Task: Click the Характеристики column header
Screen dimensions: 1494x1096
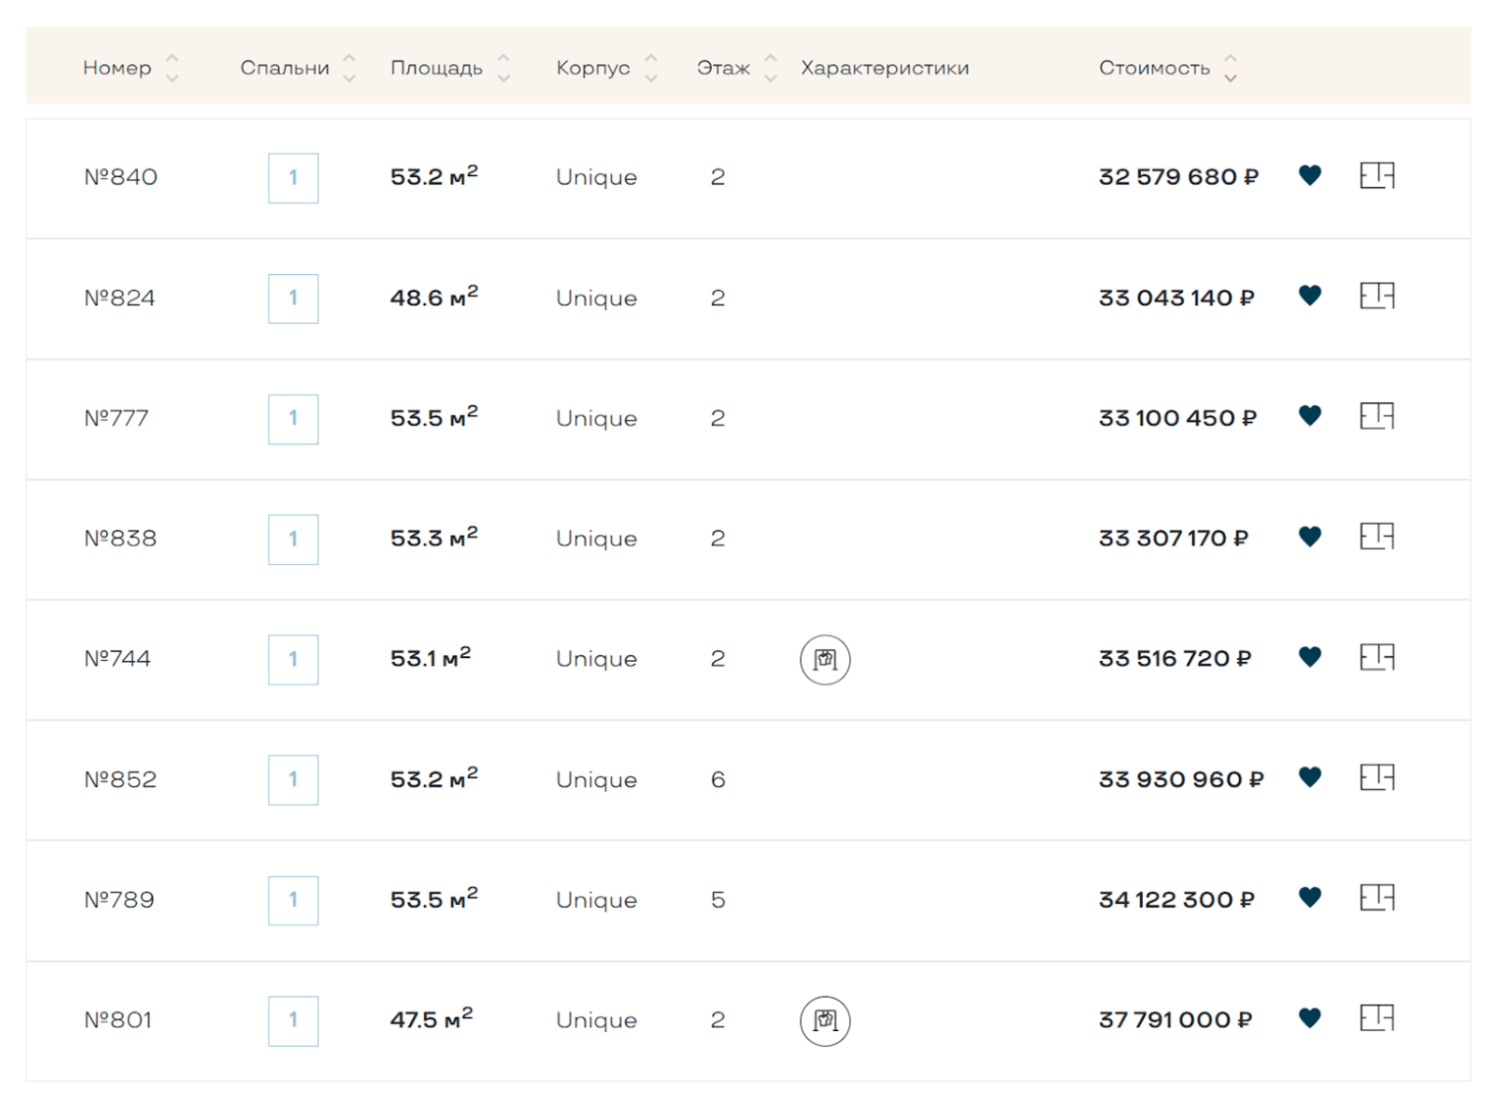Action: coord(885,68)
